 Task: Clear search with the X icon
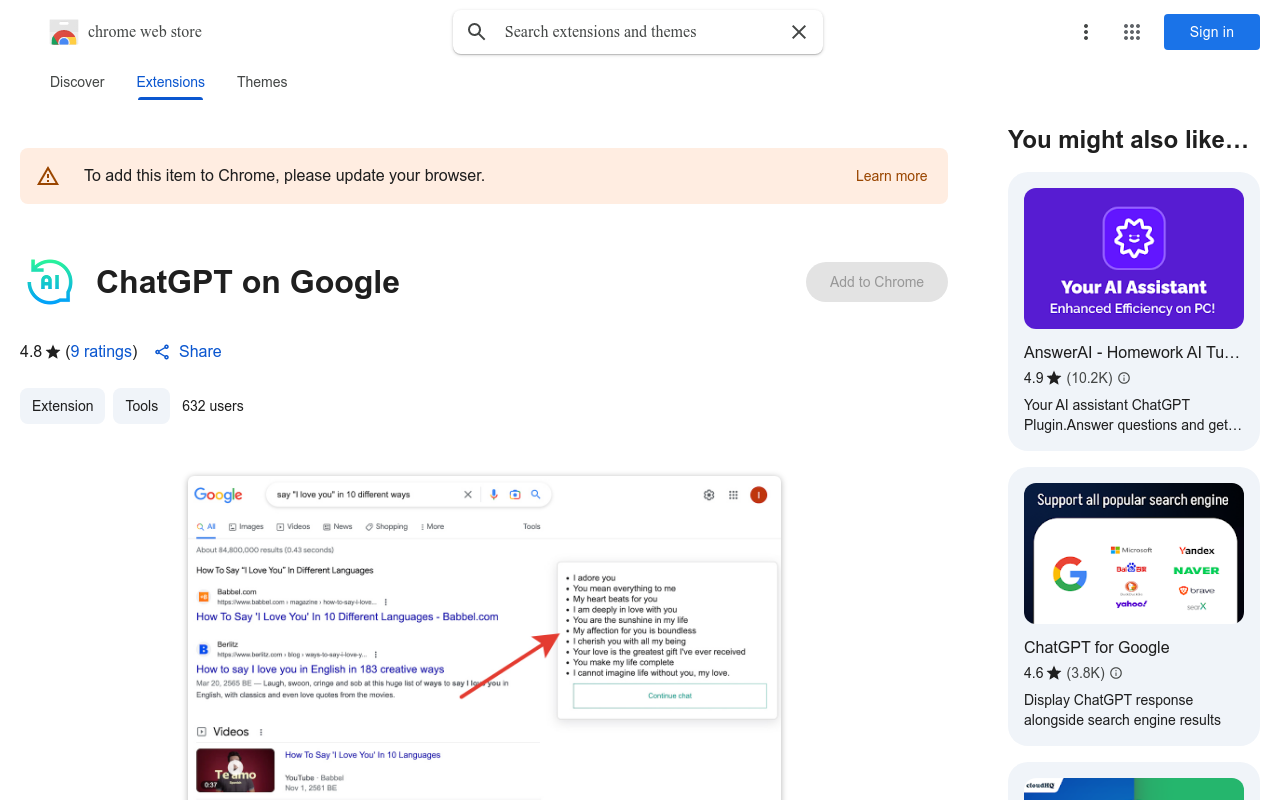click(x=799, y=32)
